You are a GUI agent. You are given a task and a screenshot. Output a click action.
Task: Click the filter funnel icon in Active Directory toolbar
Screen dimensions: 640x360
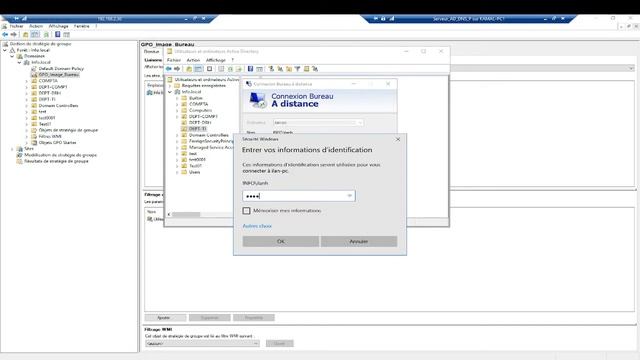click(x=298, y=69)
